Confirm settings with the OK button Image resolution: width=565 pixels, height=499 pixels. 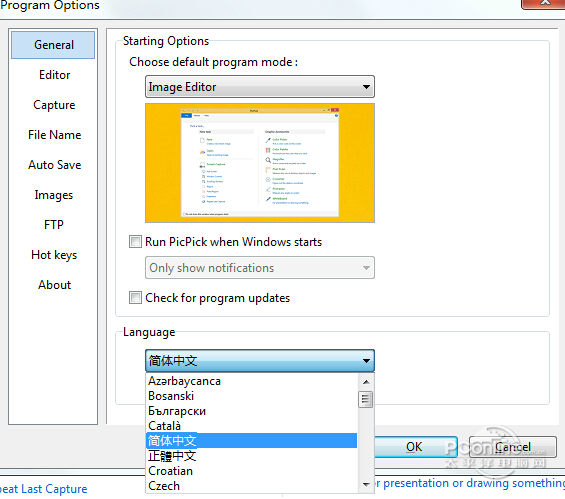(414, 447)
